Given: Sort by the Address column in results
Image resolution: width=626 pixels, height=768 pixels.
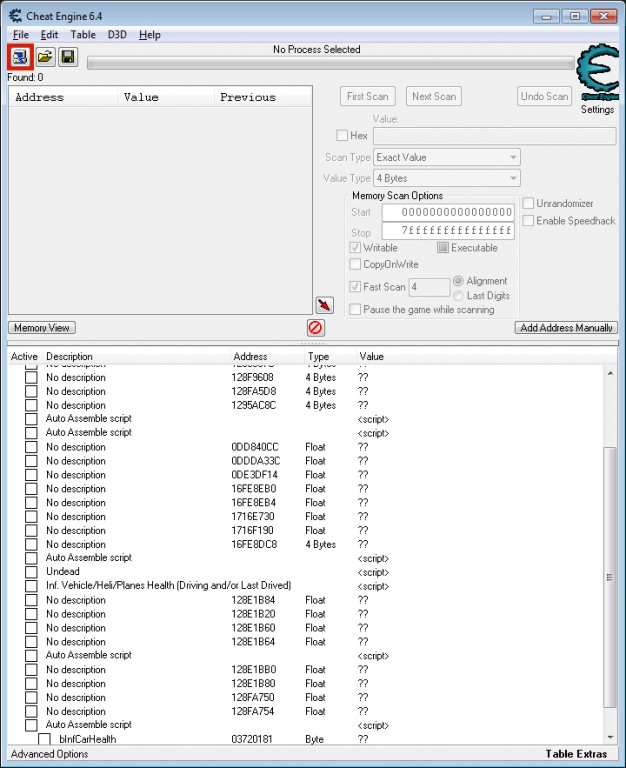Looking at the screenshot, I should click(x=63, y=97).
